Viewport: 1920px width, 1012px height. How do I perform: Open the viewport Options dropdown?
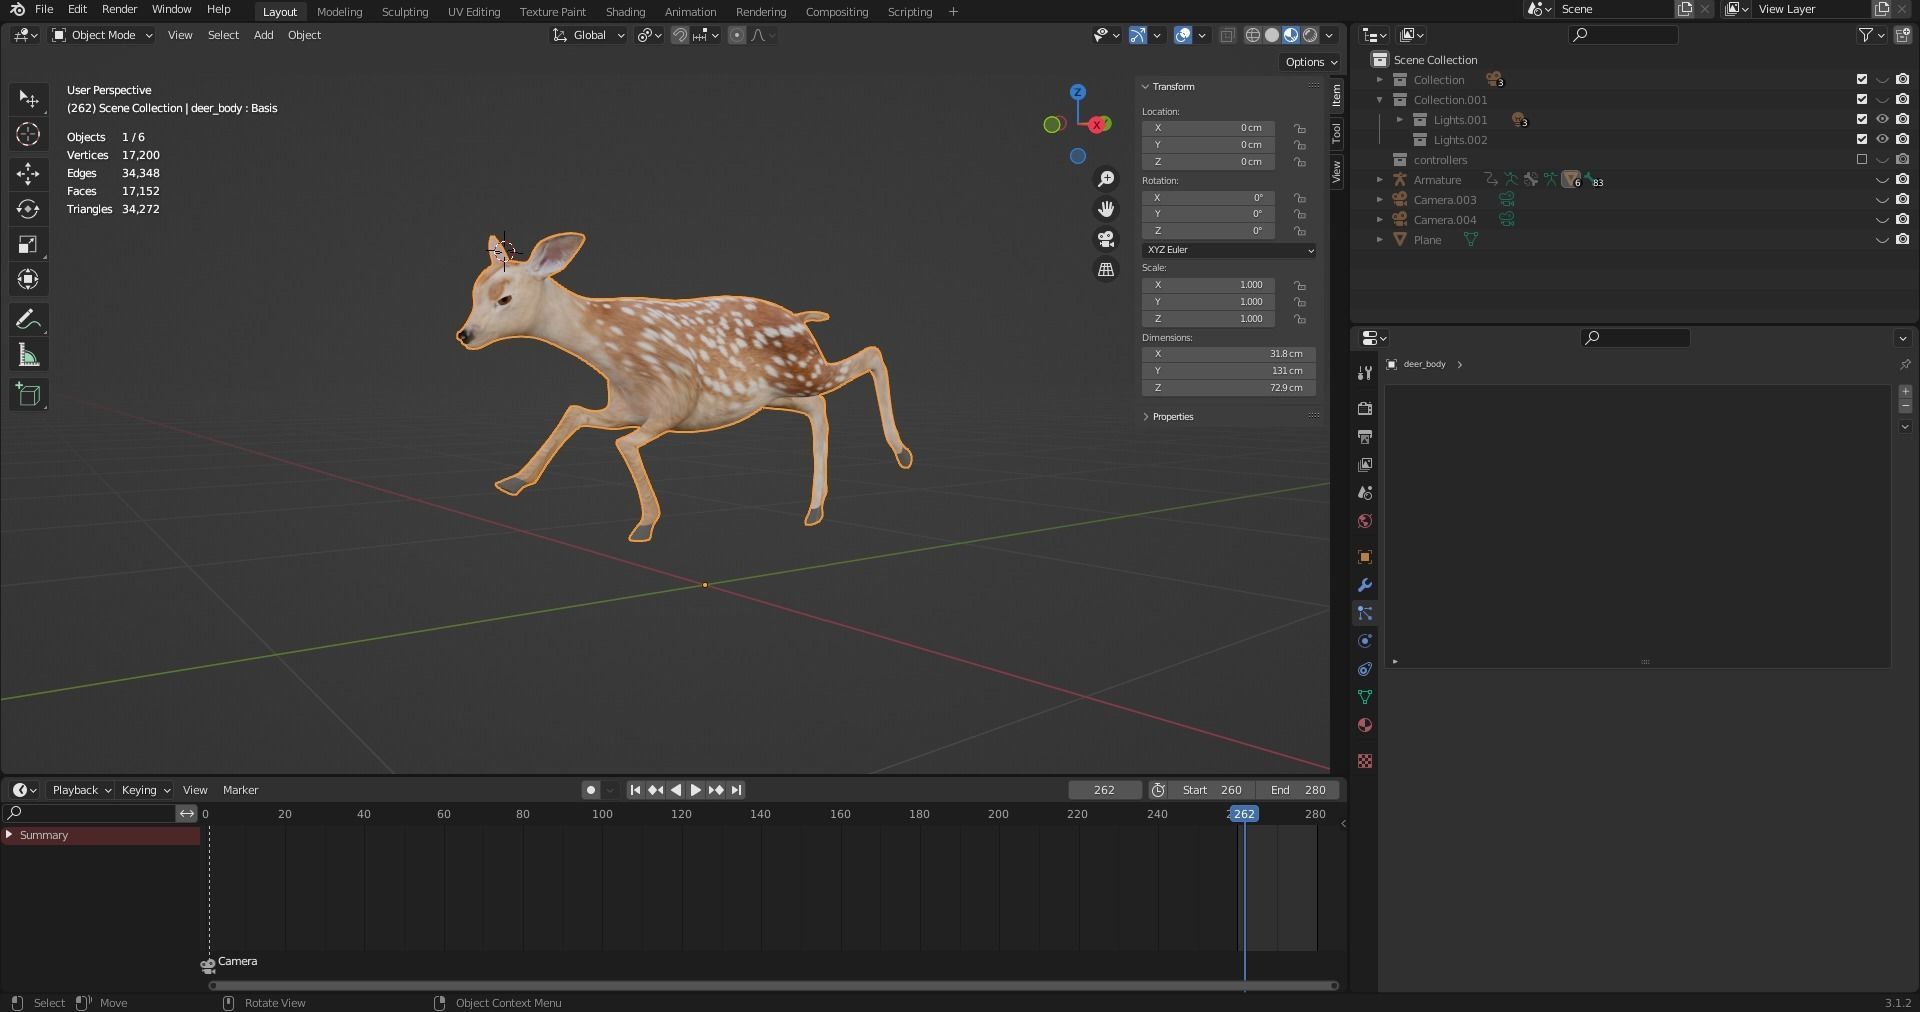point(1311,62)
